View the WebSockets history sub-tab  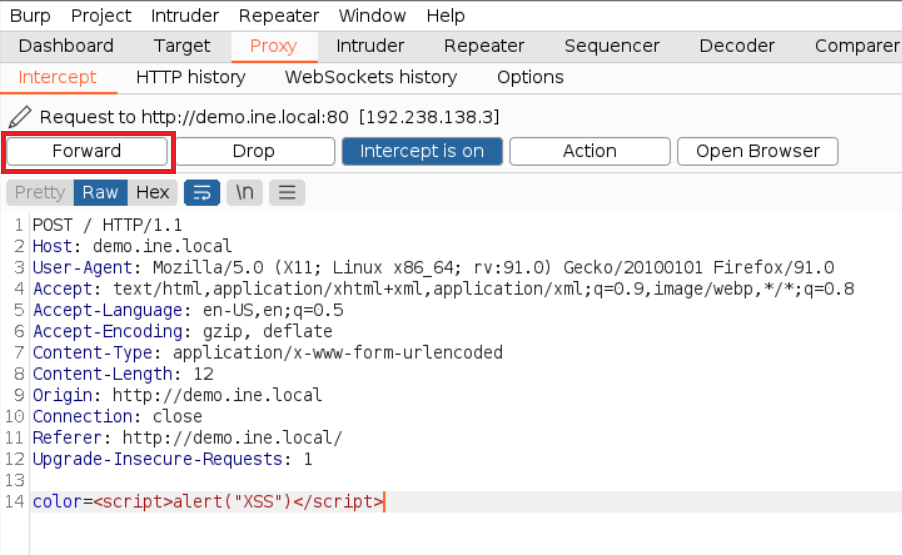[x=371, y=77]
